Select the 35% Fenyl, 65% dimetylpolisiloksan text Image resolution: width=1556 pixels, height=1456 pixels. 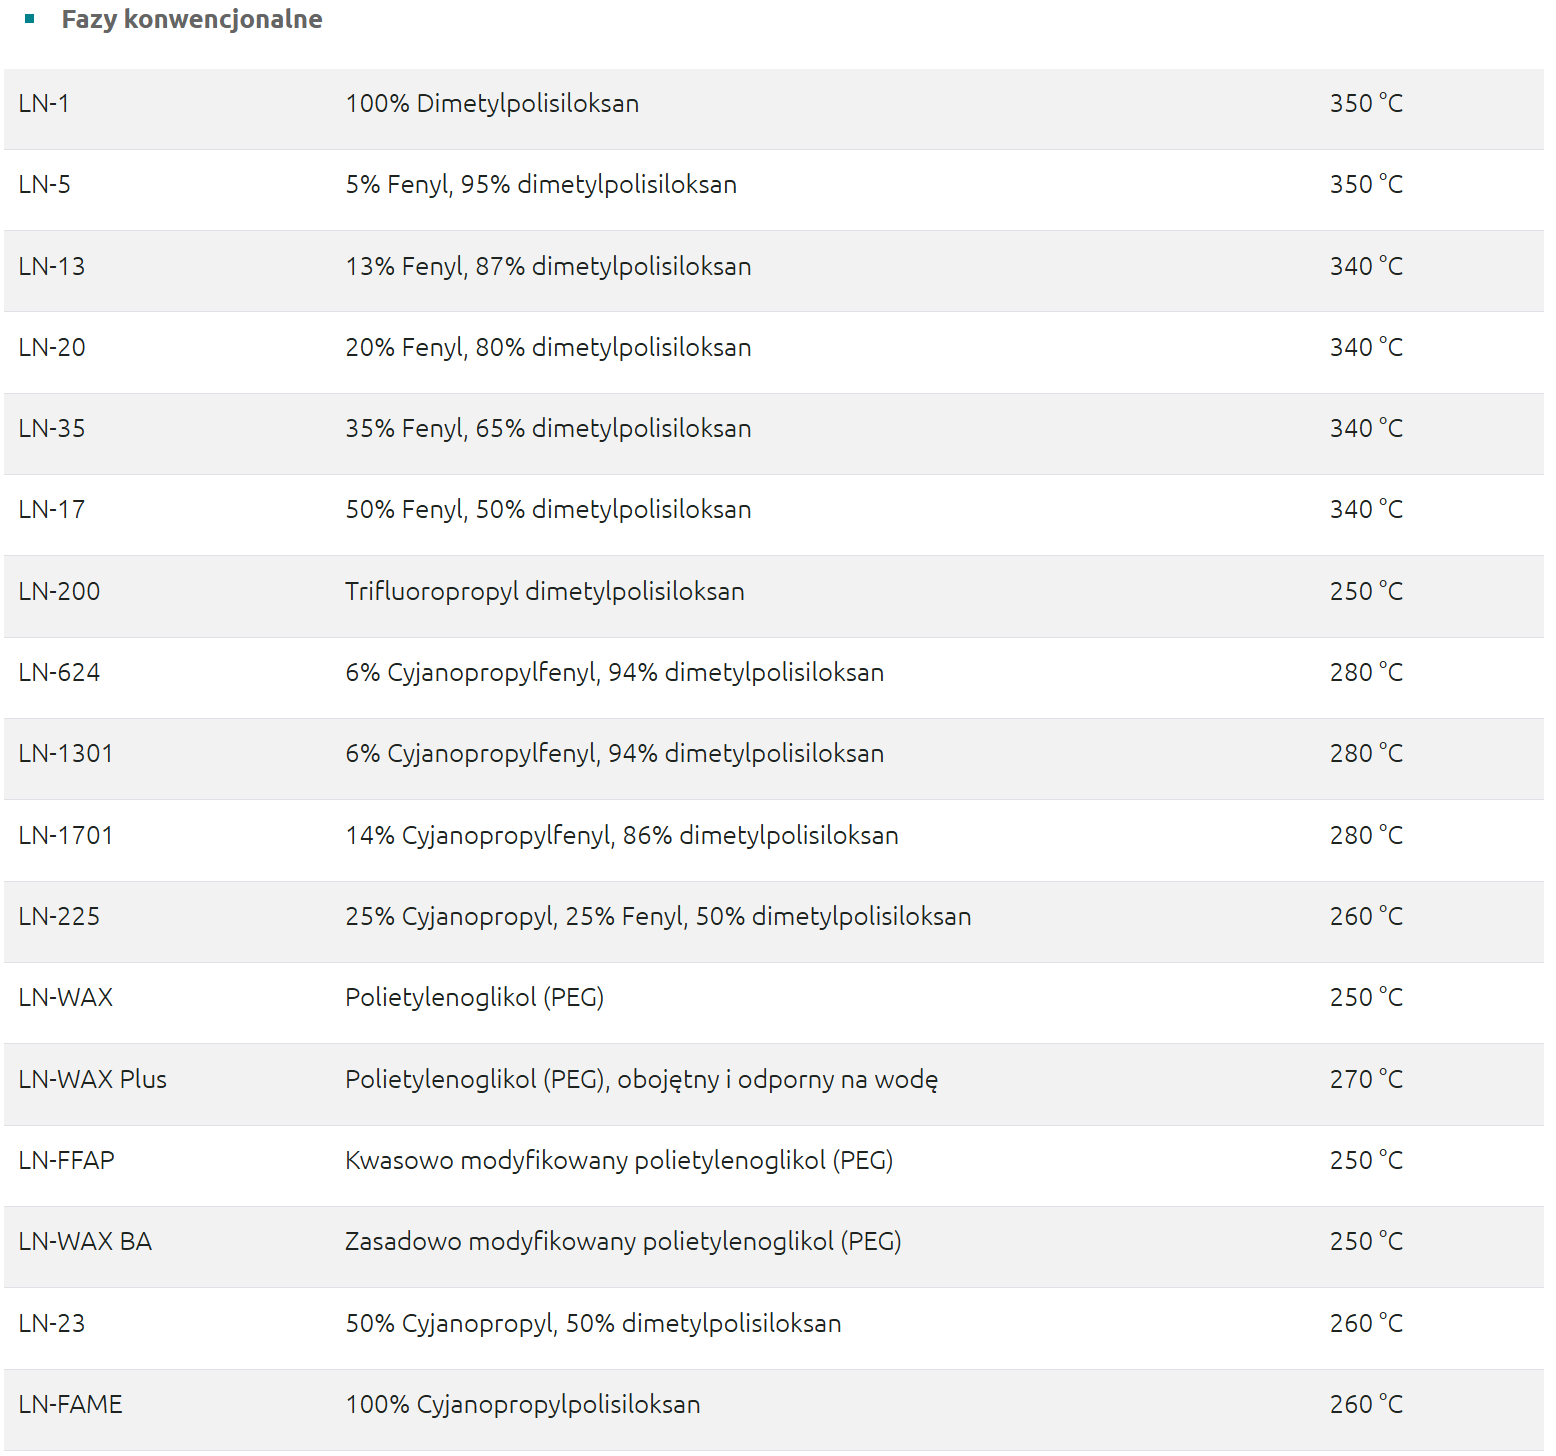click(548, 428)
